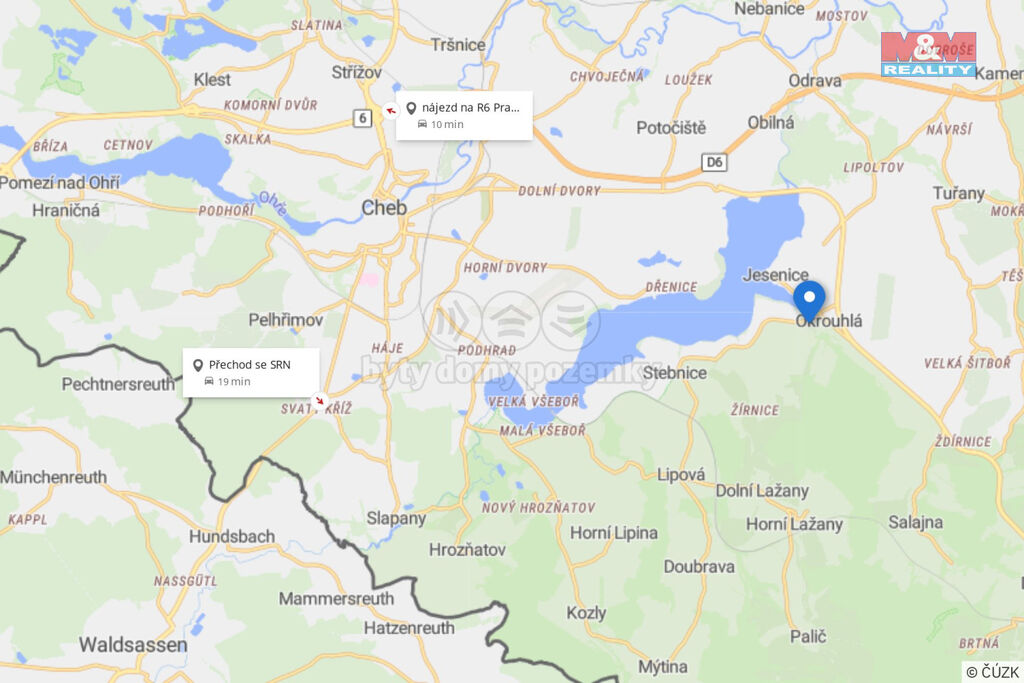This screenshot has height=683, width=1024.
Task: Click the Stebnice village label
Action: 675,373
